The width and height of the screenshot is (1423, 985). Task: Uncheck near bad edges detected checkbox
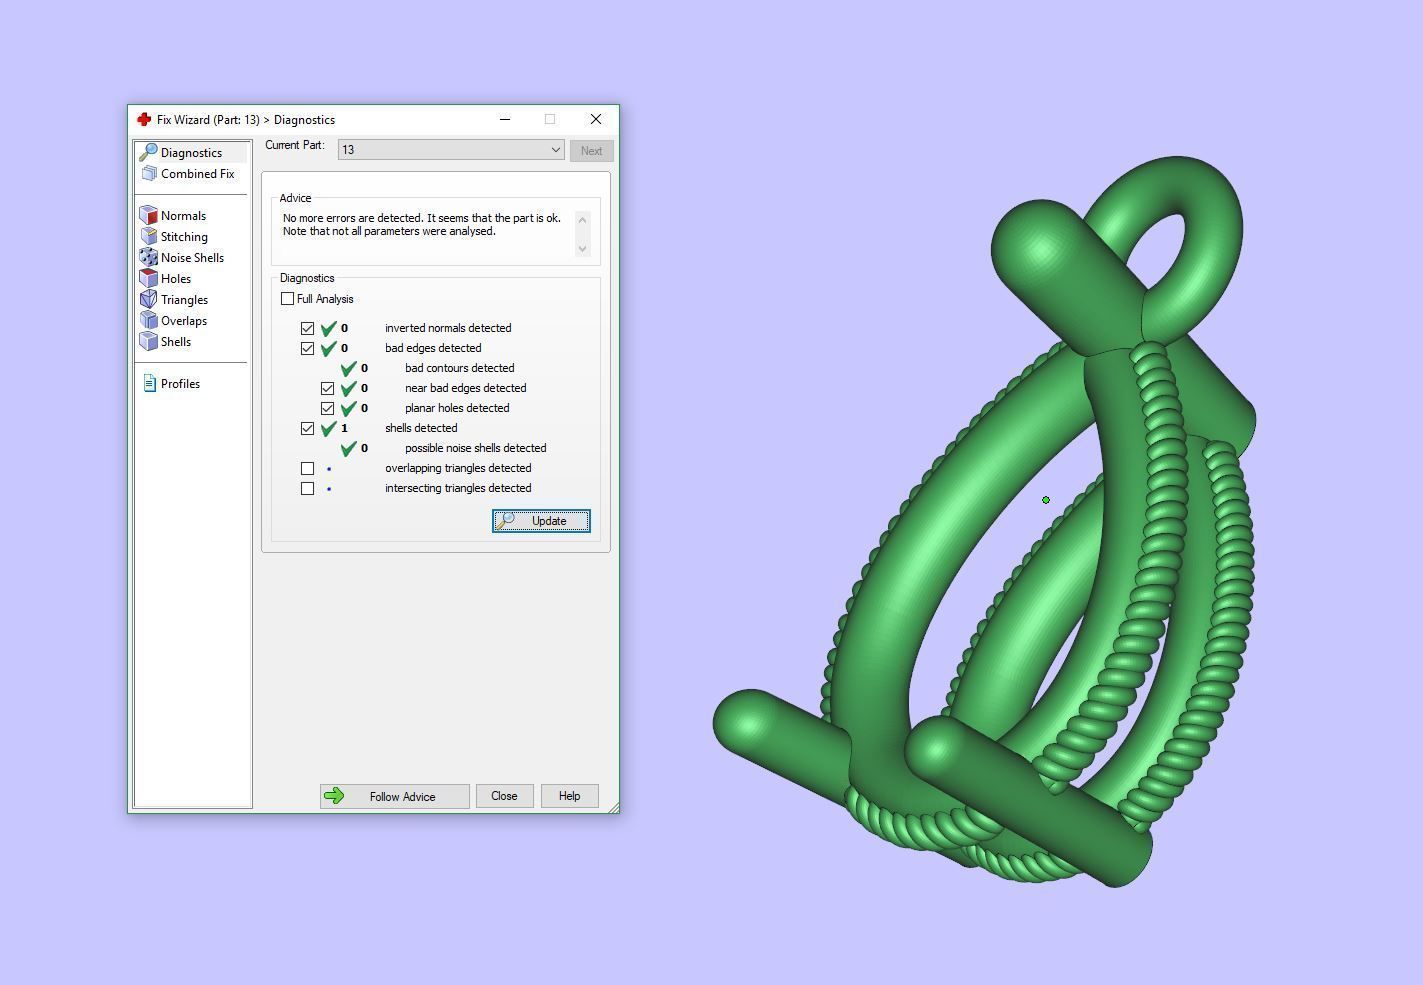(327, 388)
